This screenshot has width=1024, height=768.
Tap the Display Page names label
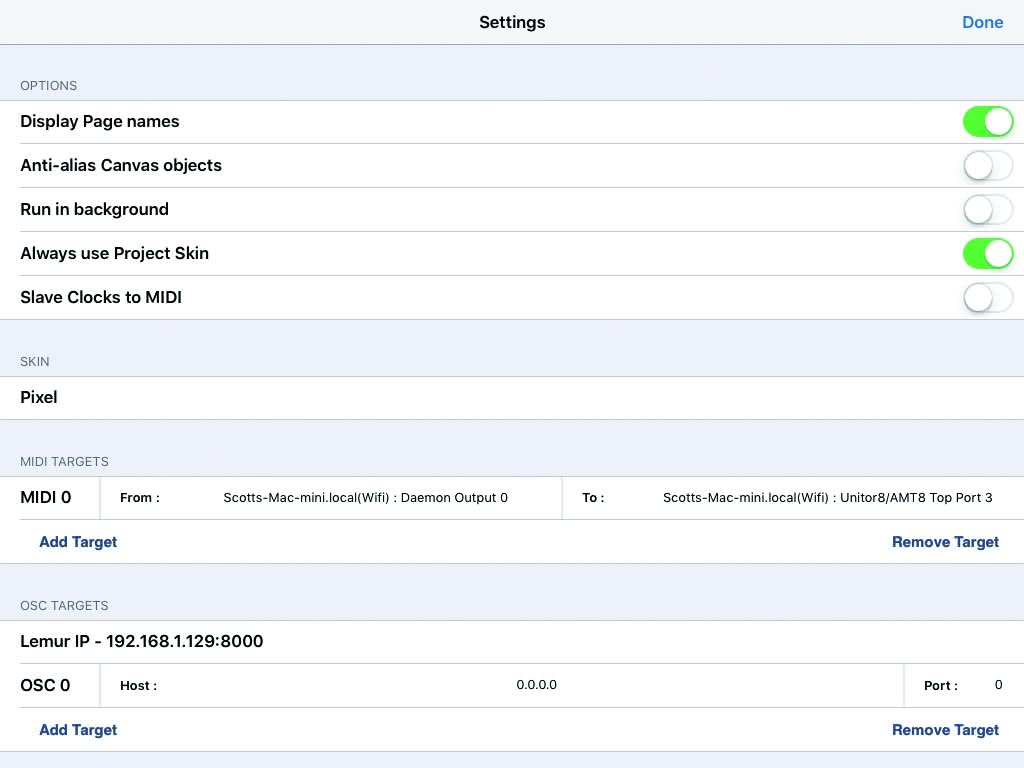[x=100, y=121]
